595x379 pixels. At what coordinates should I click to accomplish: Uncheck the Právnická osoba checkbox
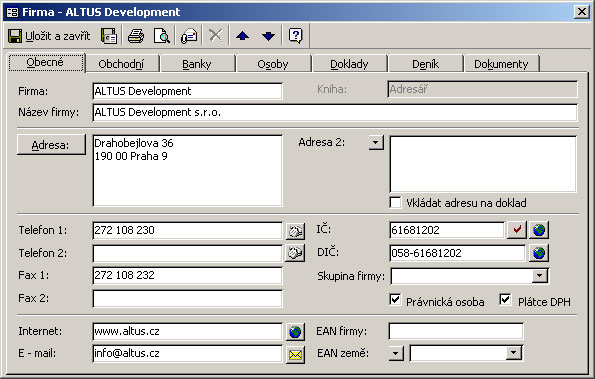tap(395, 300)
